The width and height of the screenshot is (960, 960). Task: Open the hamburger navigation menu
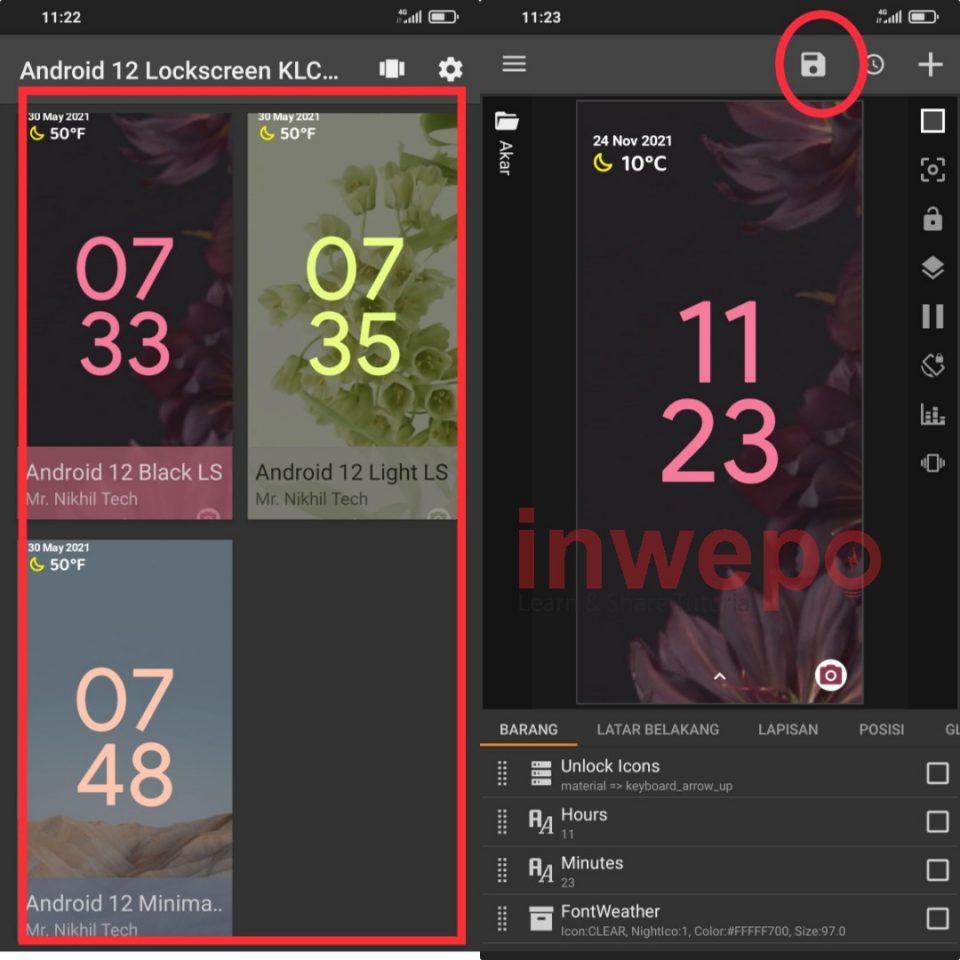pyautogui.click(x=514, y=64)
